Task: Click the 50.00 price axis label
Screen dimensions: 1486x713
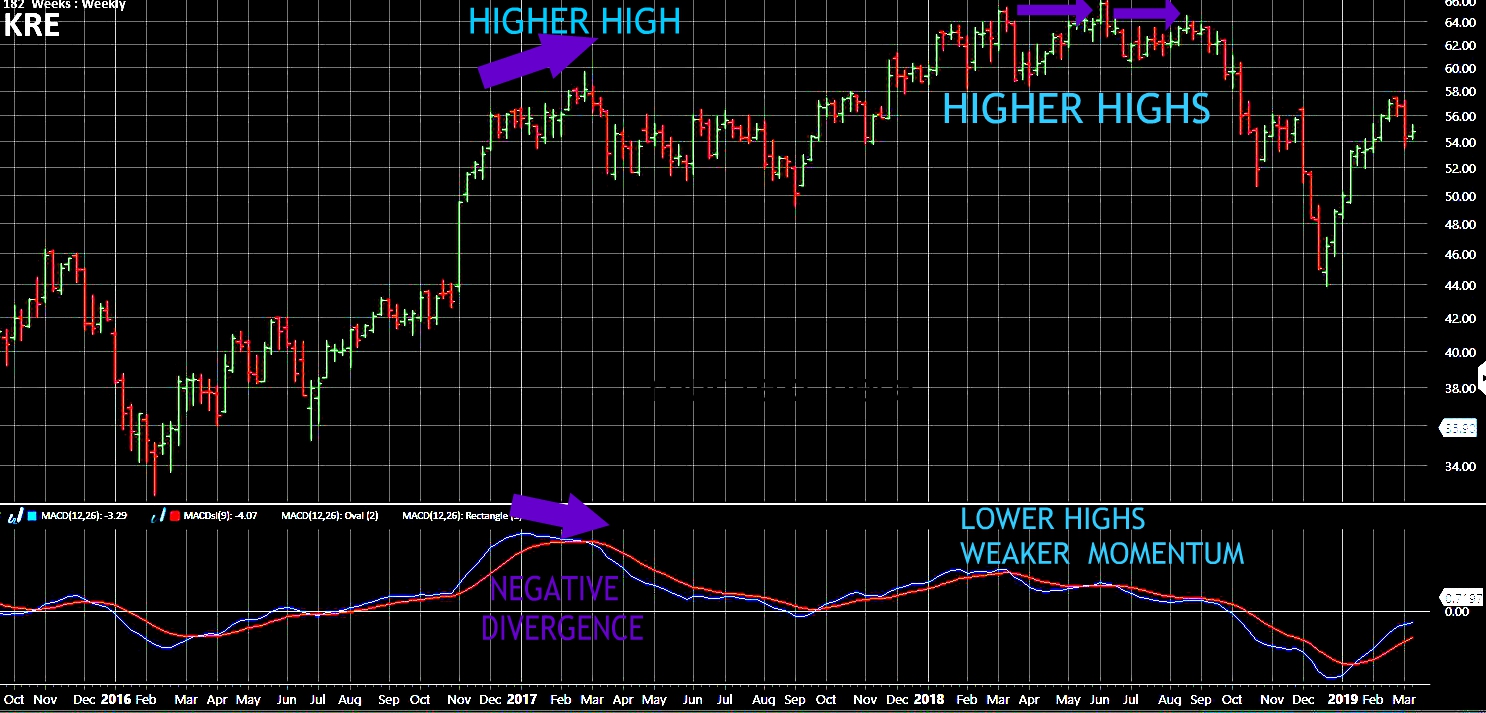Action: tap(1460, 197)
